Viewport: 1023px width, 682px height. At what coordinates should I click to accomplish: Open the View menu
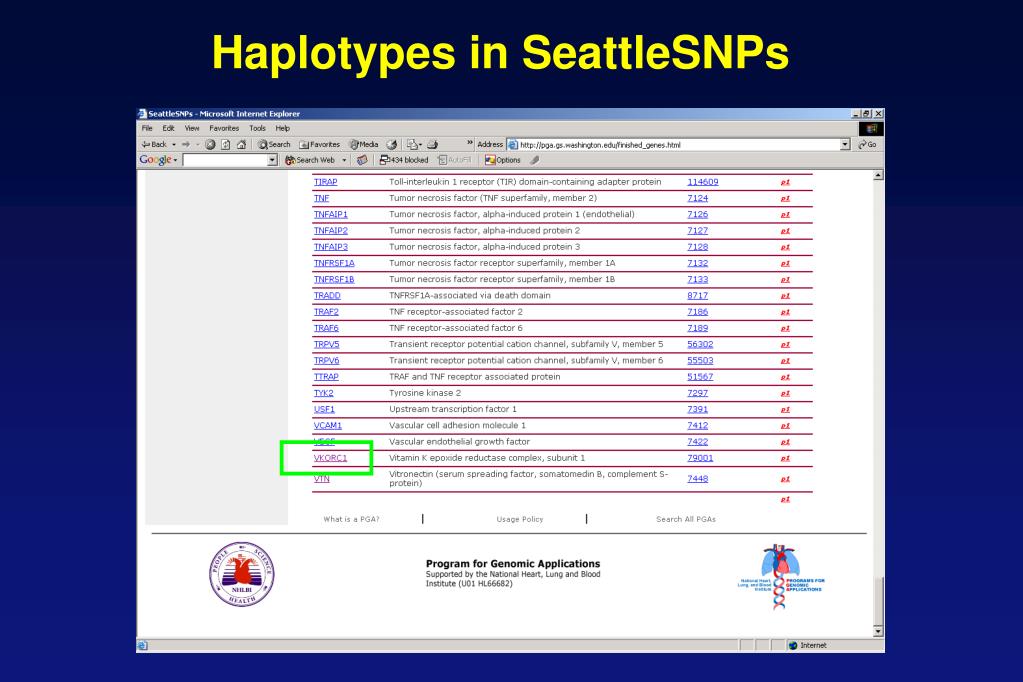pyautogui.click(x=192, y=129)
